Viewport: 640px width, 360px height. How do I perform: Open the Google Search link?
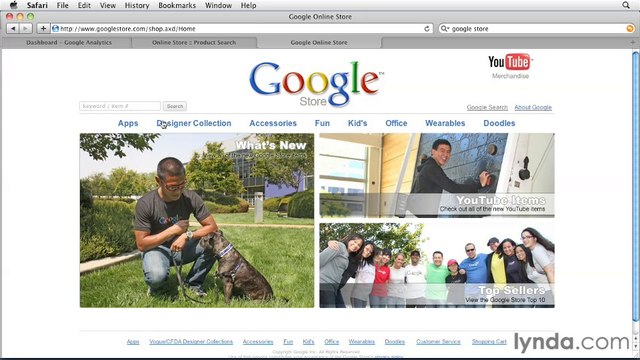click(487, 107)
